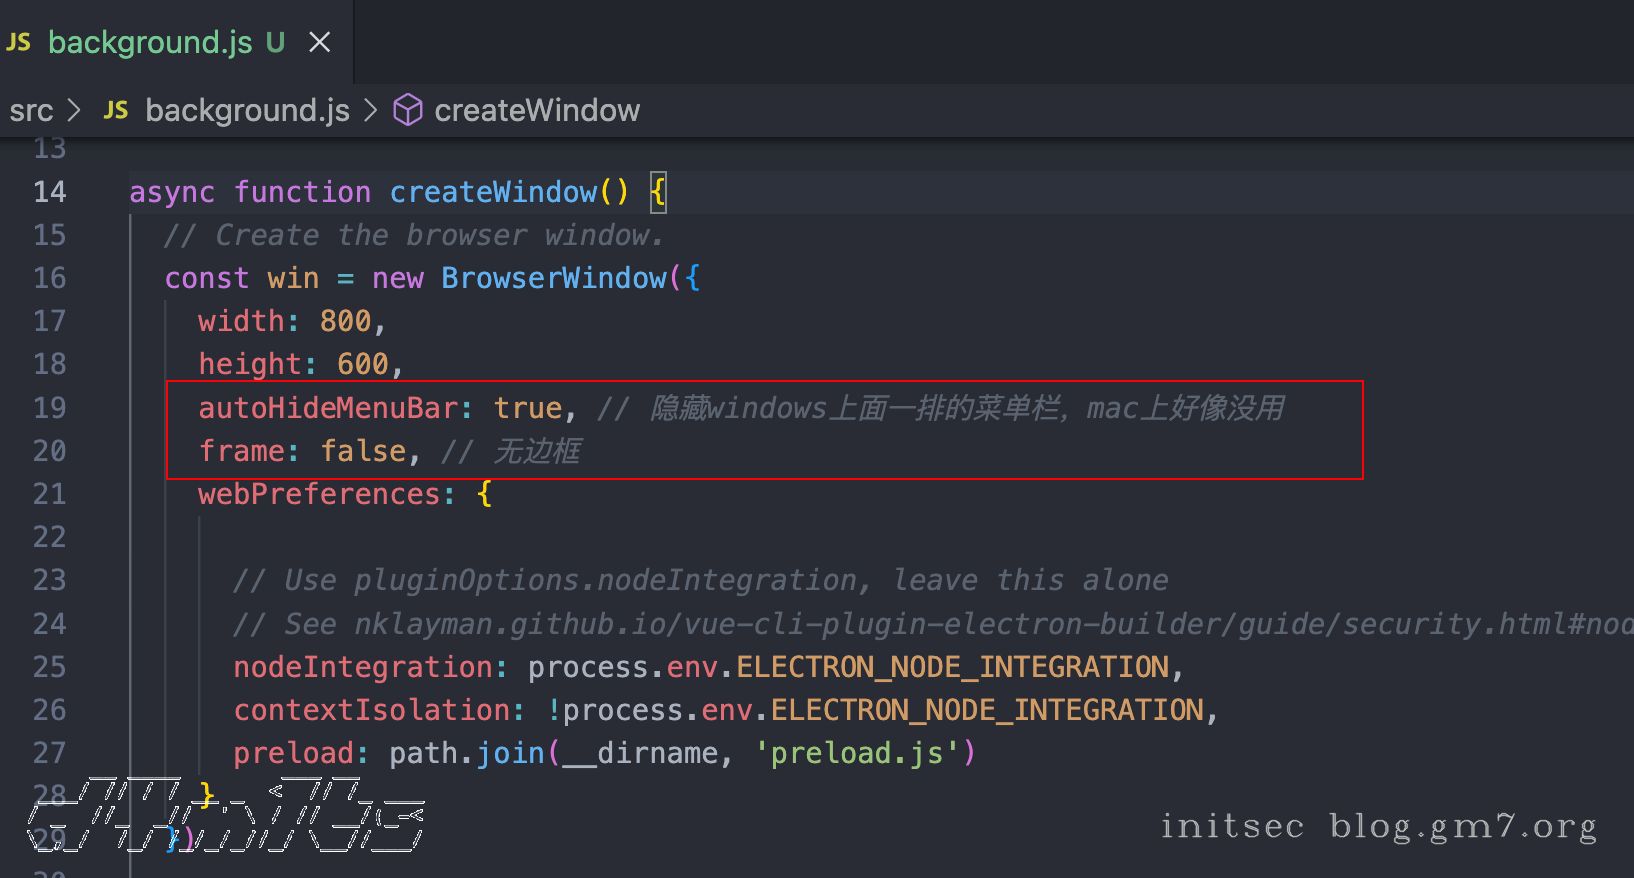
Task: Click the opening curly brace on line 14
Action: point(657,192)
